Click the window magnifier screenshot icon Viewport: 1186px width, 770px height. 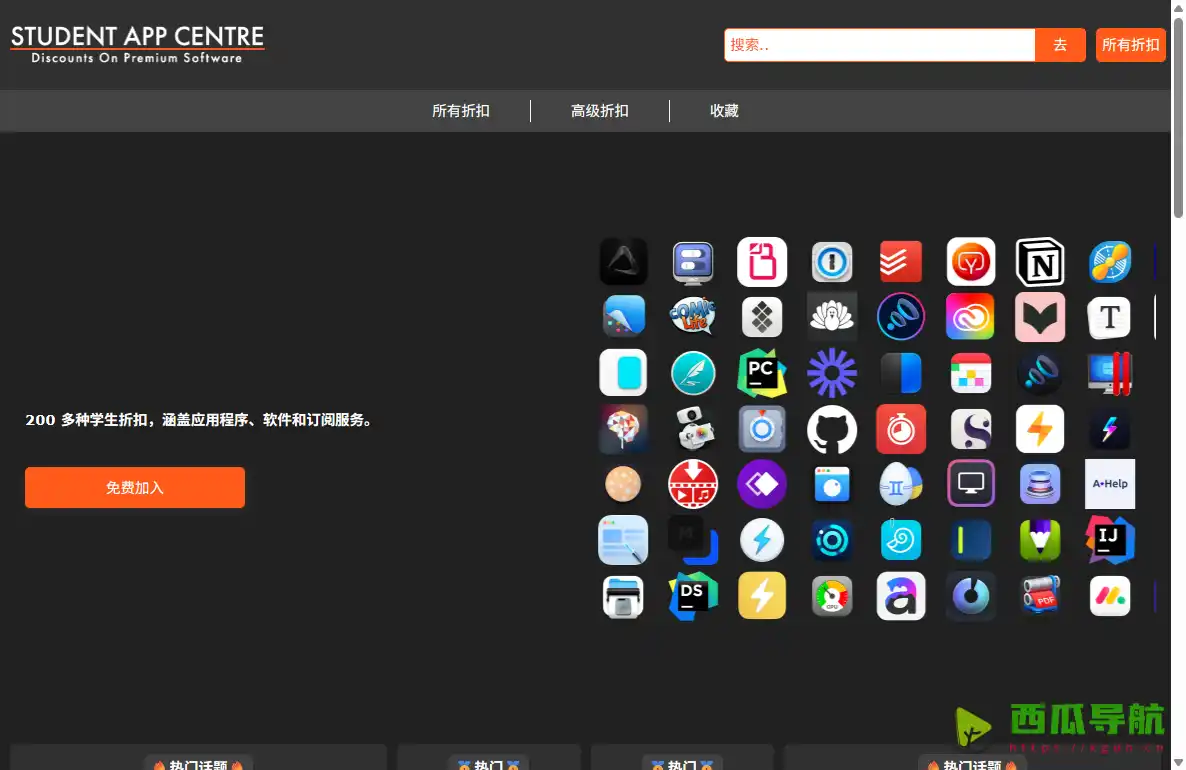click(623, 540)
